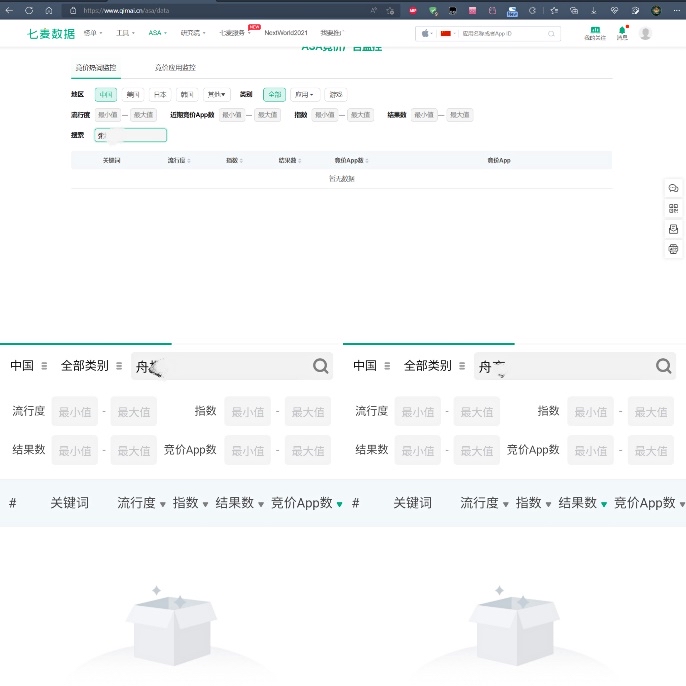Open the 工具 navigation menu
The image size is (686, 686).
coord(125,33)
